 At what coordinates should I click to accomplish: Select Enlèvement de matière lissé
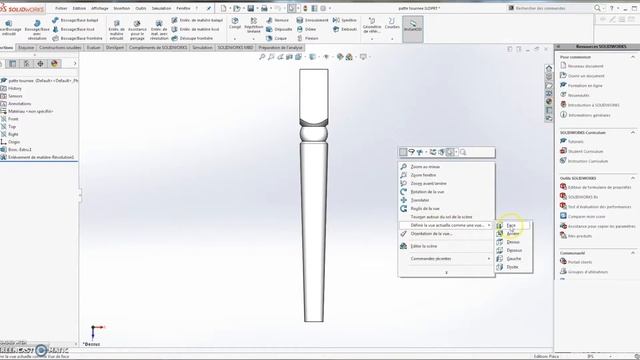[x=196, y=29]
